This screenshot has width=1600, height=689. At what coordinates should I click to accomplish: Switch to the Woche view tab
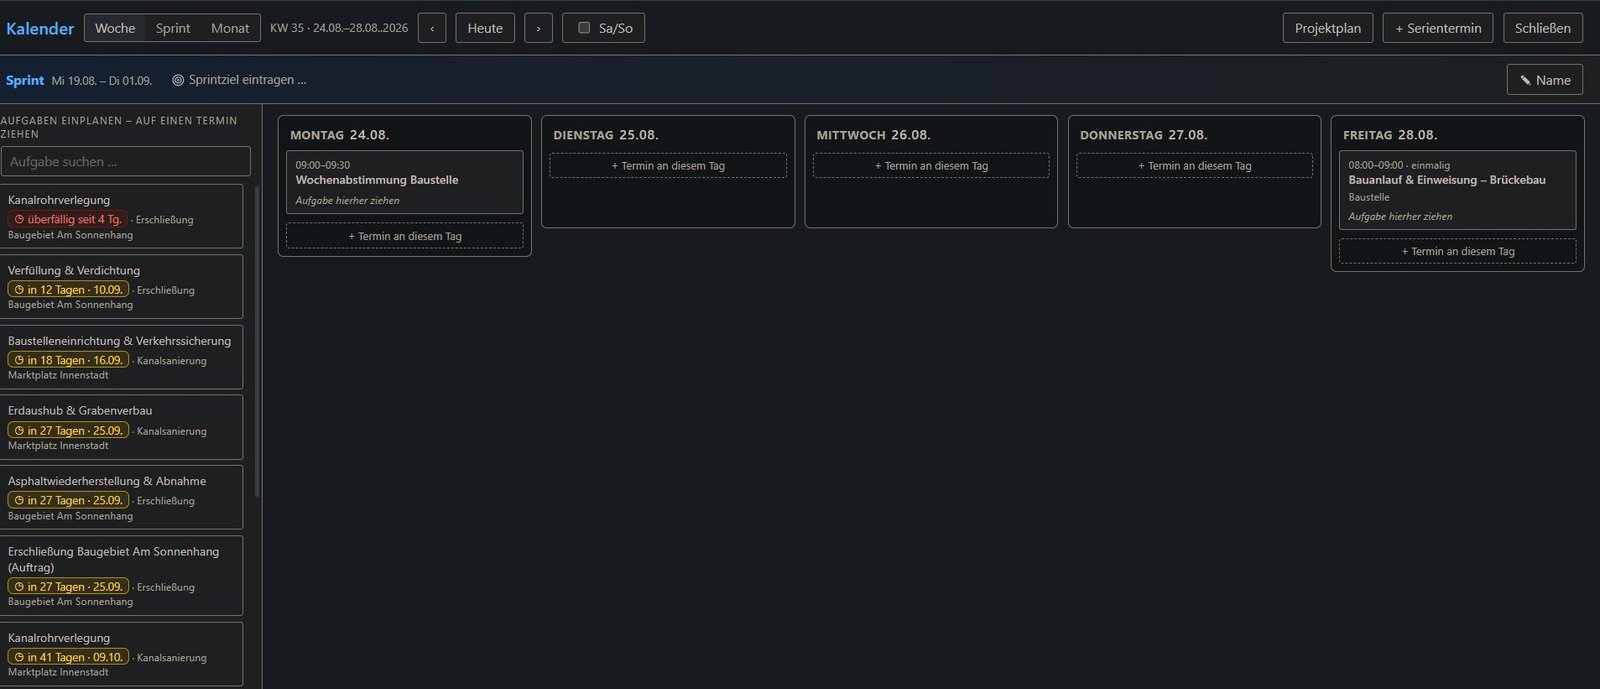point(115,28)
